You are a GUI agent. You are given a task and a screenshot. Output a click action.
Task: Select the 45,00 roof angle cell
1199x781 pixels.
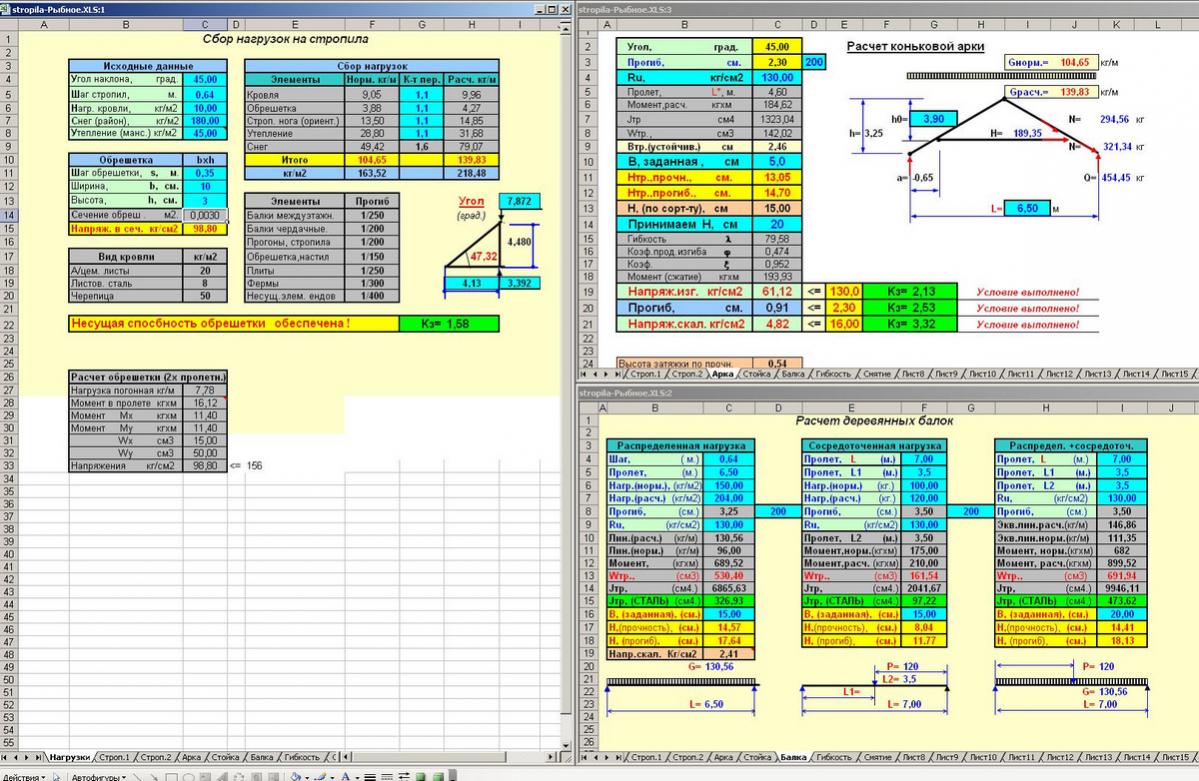204,79
